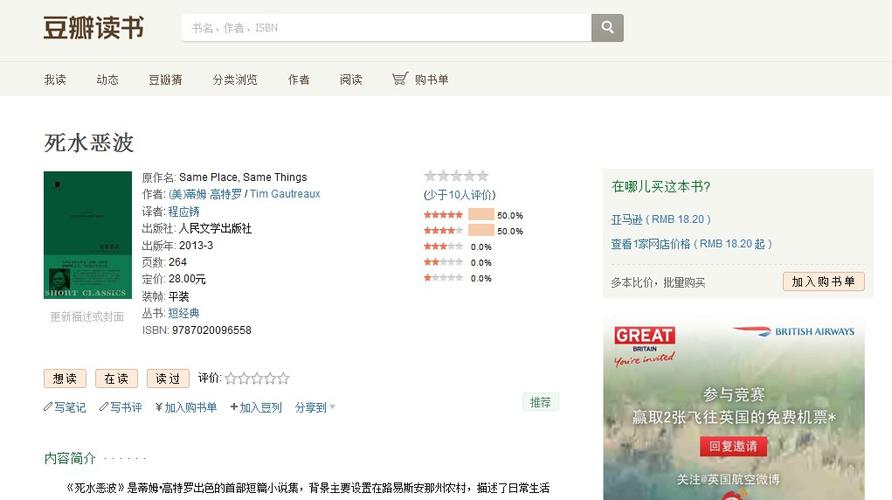Rate the book five stars
The width and height of the screenshot is (892, 500).
283,378
